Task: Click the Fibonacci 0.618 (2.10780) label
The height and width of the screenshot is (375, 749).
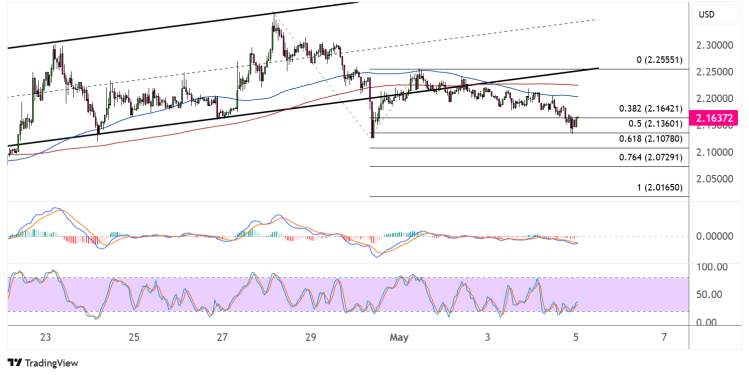Action: [651, 139]
